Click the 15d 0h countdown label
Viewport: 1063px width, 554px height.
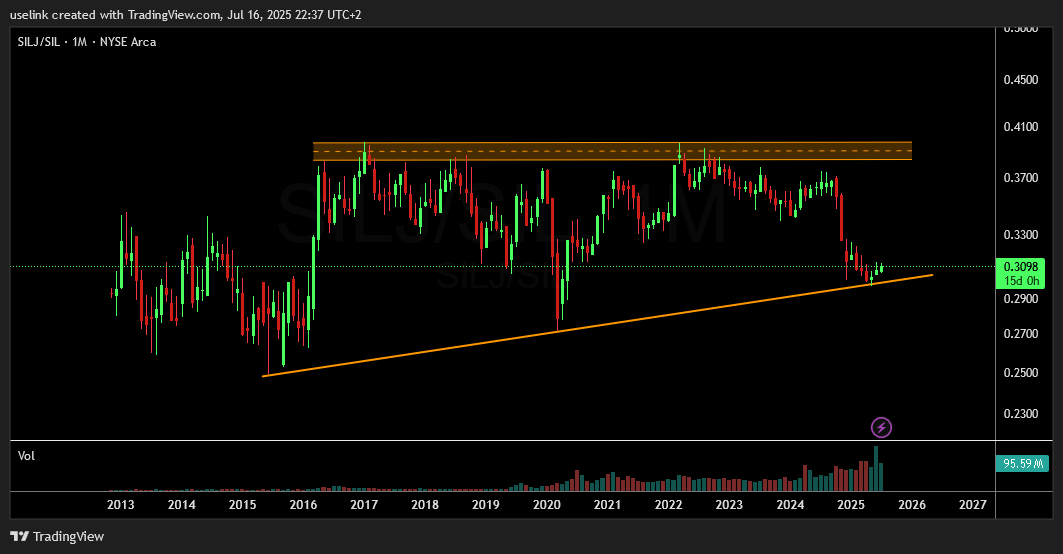coord(1020,281)
